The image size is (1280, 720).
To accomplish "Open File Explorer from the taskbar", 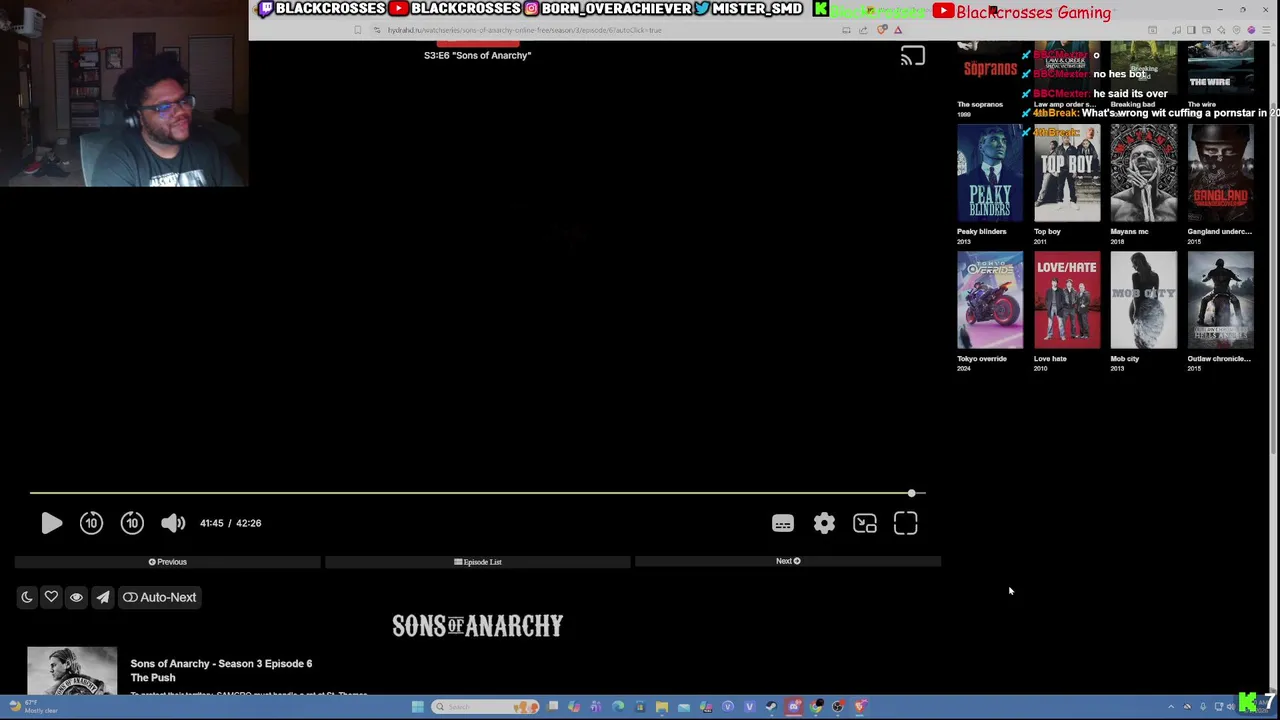I will [x=662, y=707].
